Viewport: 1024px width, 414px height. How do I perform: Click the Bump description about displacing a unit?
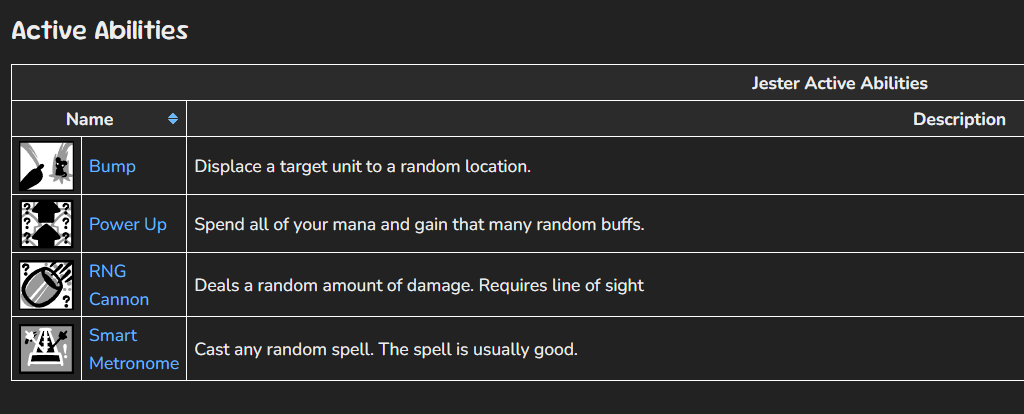point(362,166)
